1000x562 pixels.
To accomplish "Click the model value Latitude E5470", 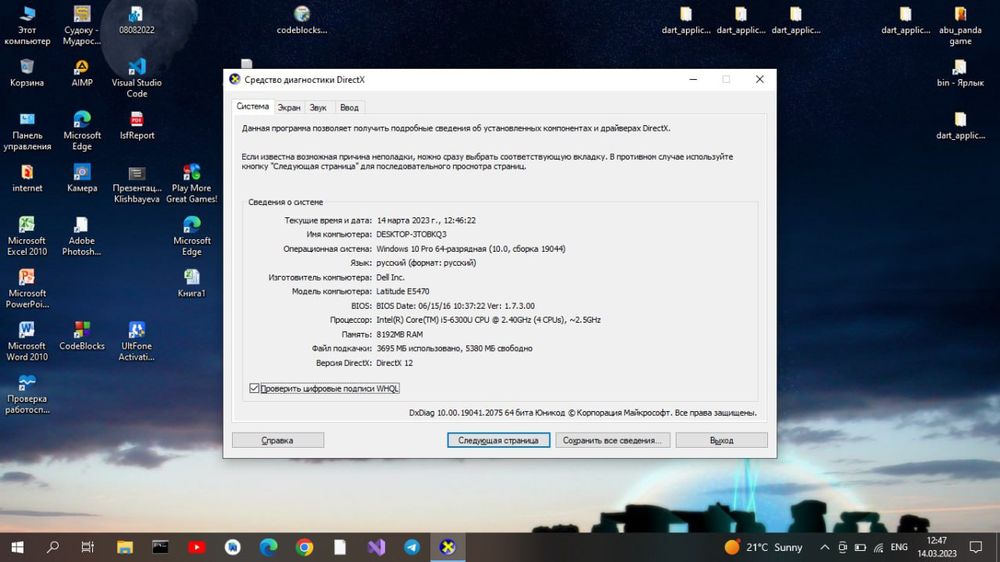I will point(402,291).
